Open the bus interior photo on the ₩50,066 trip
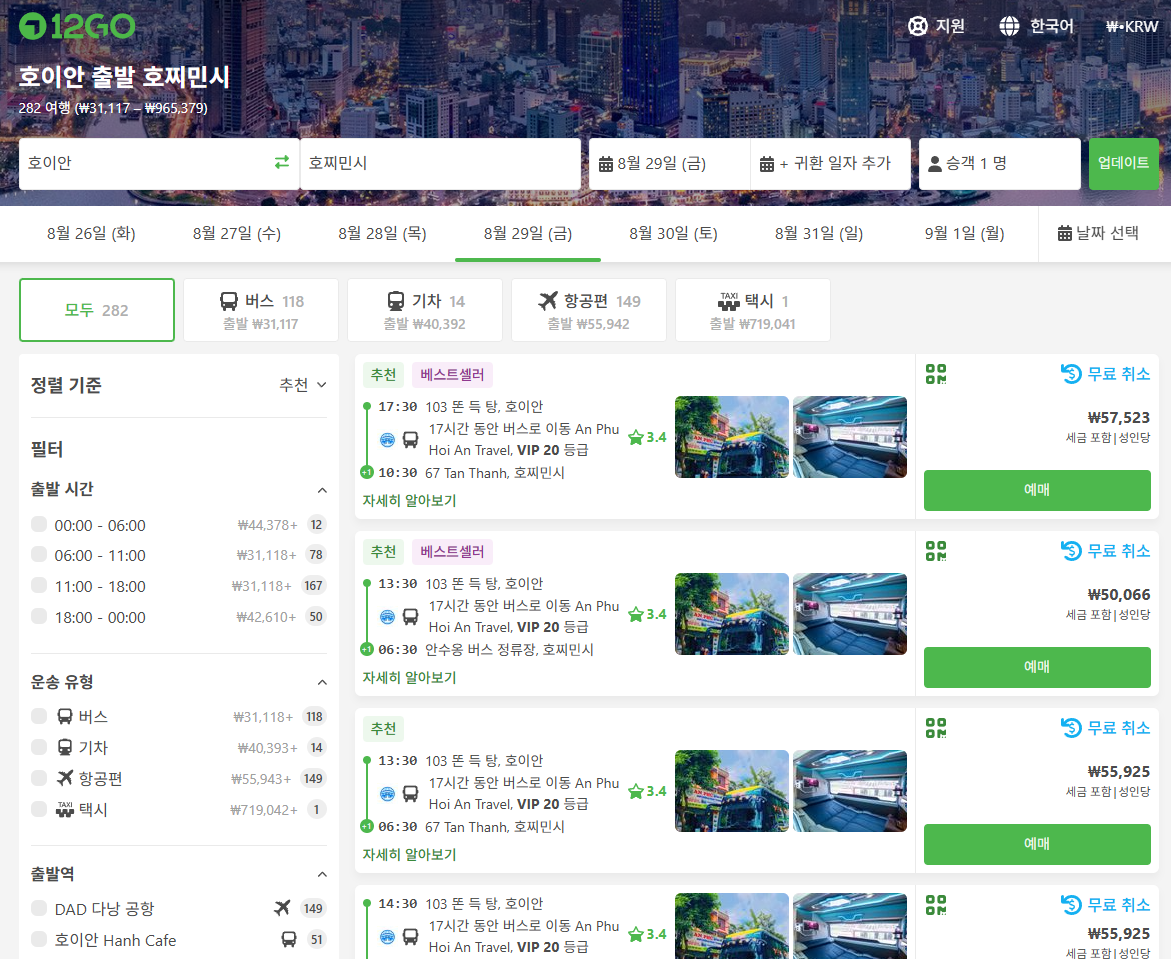This screenshot has height=959, width=1171. [850, 614]
